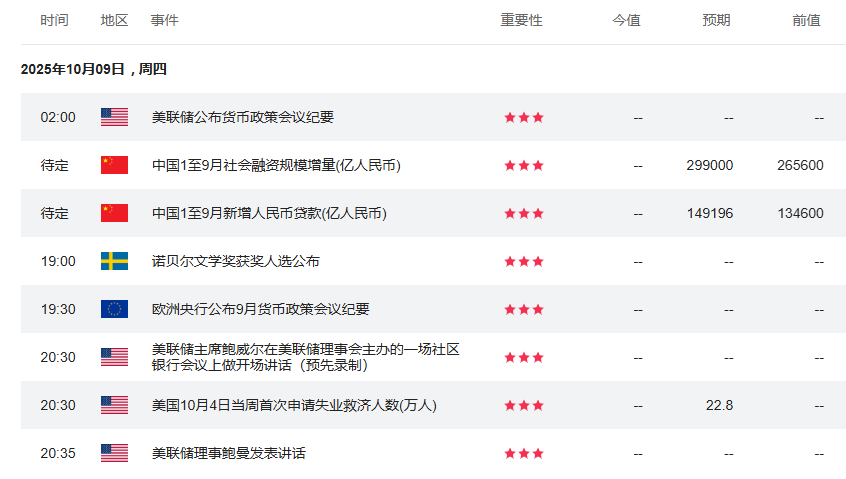Click the US flag beside 首次申请失业救济人数 event

coord(114,405)
